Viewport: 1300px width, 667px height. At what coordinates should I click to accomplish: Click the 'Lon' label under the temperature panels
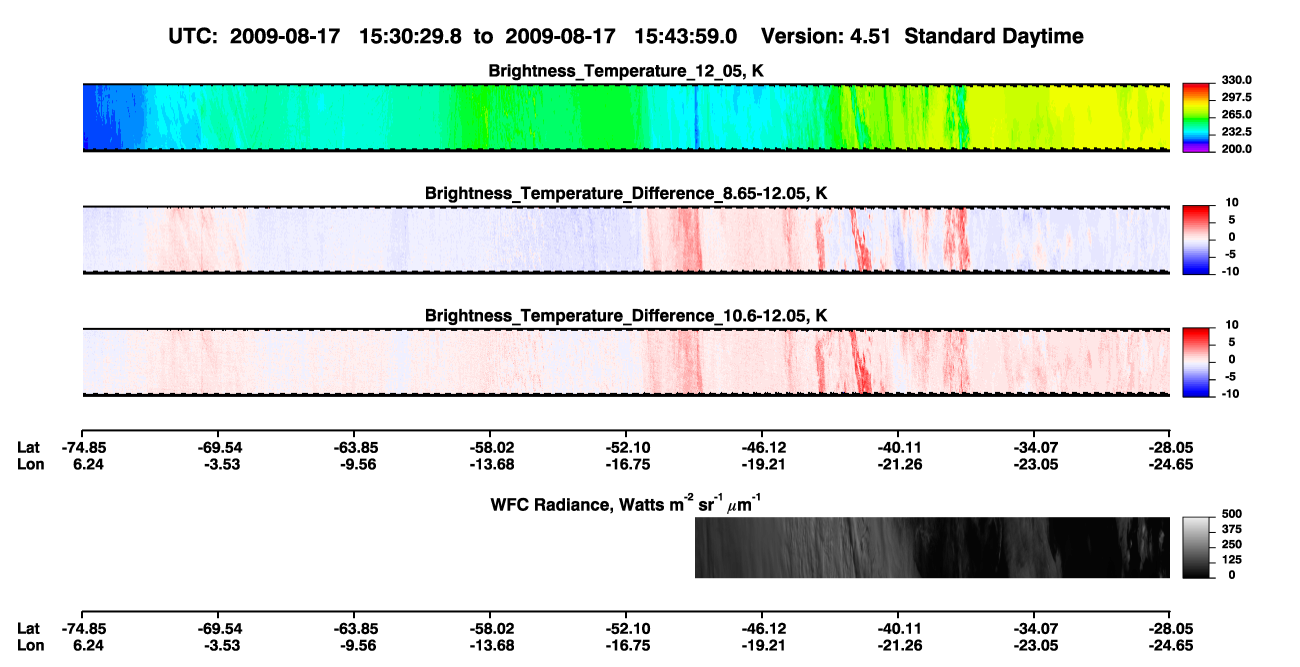tap(29, 464)
